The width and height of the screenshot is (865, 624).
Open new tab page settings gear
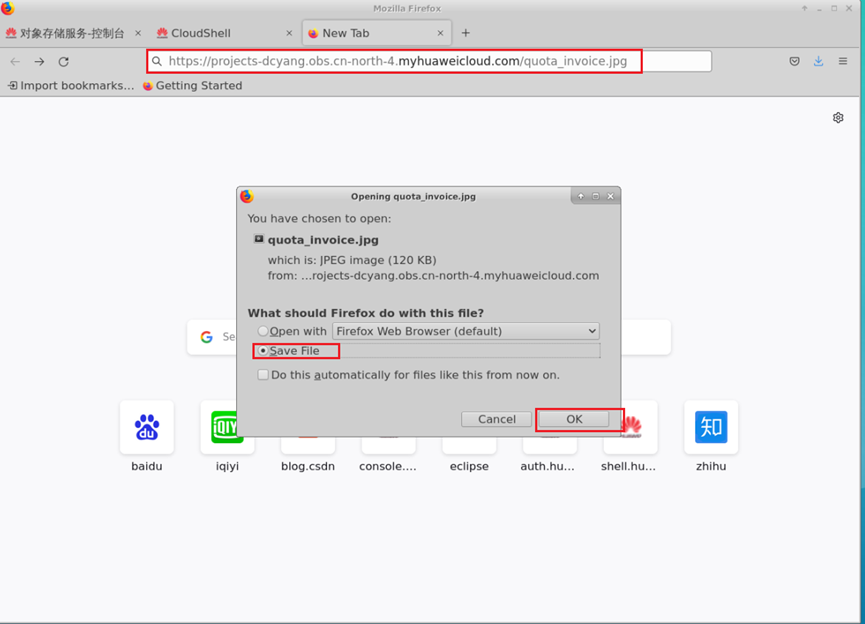[838, 118]
